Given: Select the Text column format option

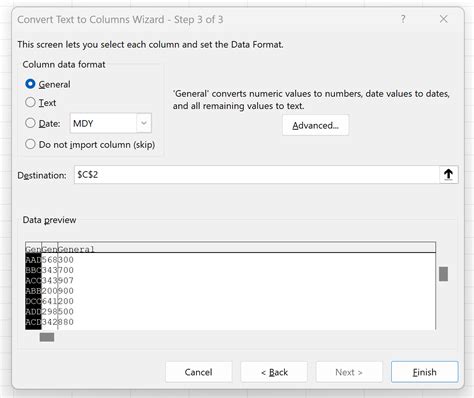Looking at the screenshot, I should (30, 102).
